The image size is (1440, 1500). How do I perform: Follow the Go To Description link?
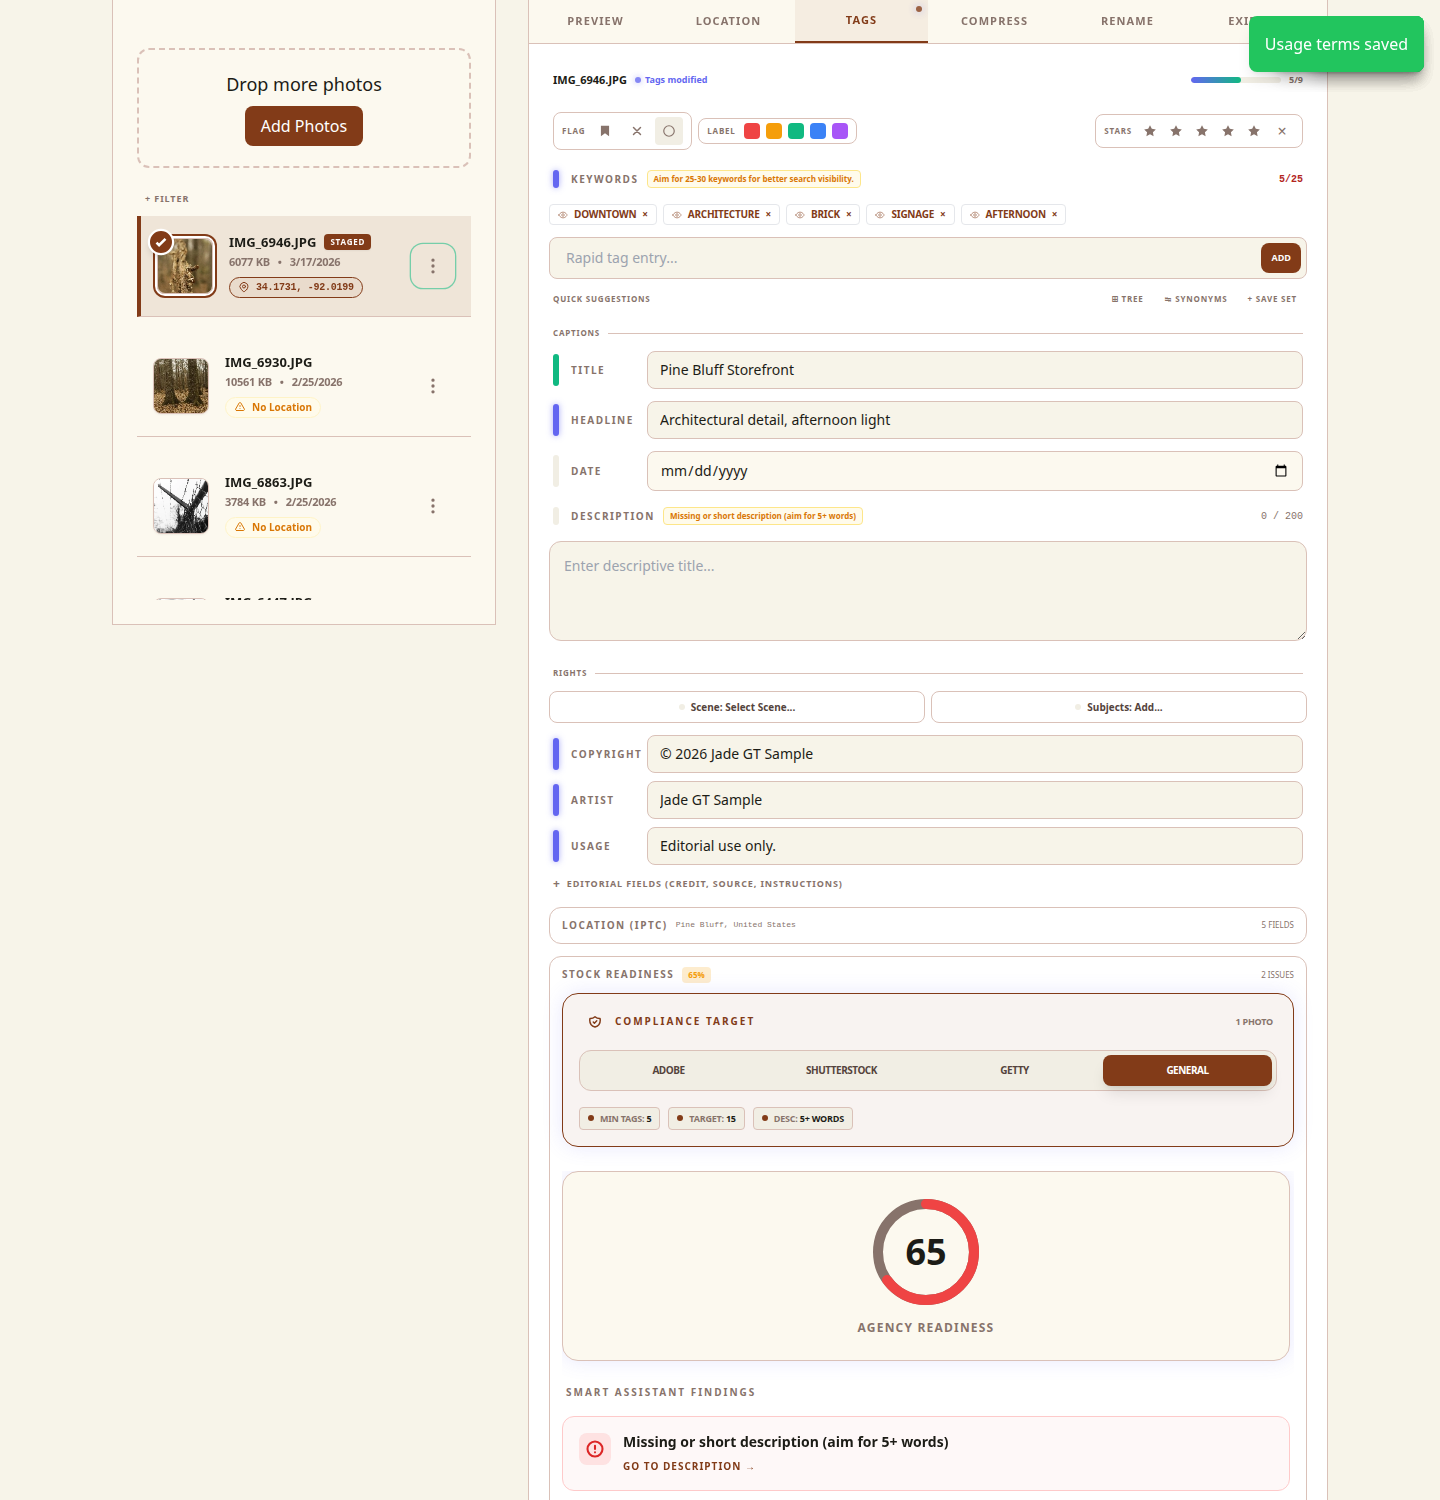[687, 1466]
